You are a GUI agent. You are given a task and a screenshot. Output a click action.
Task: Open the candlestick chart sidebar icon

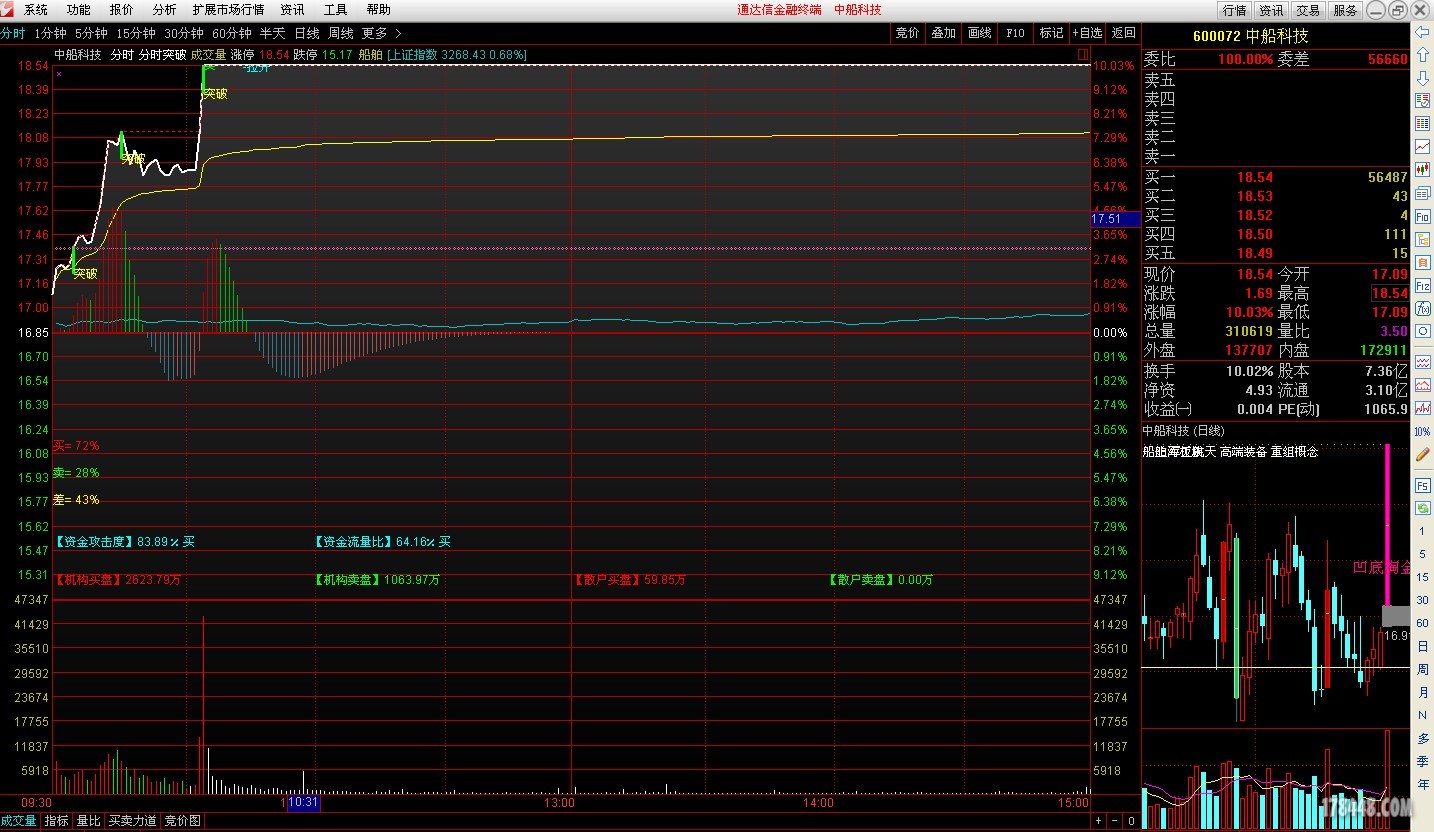tap(1422, 169)
